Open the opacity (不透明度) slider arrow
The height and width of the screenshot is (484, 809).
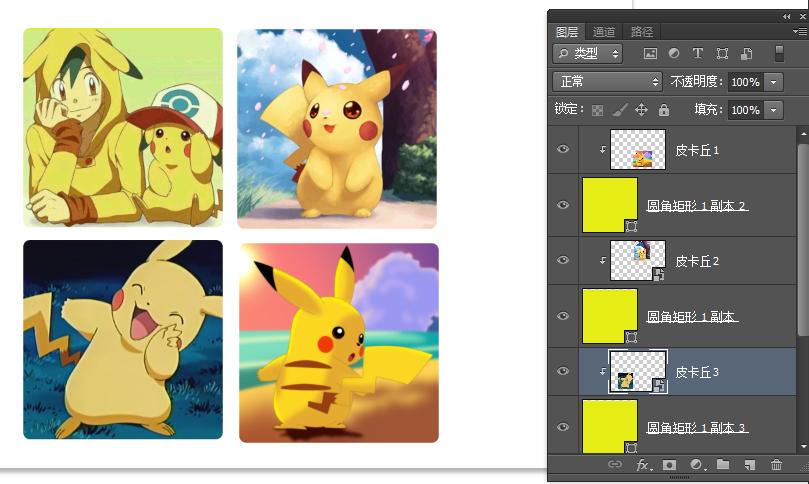click(x=773, y=82)
